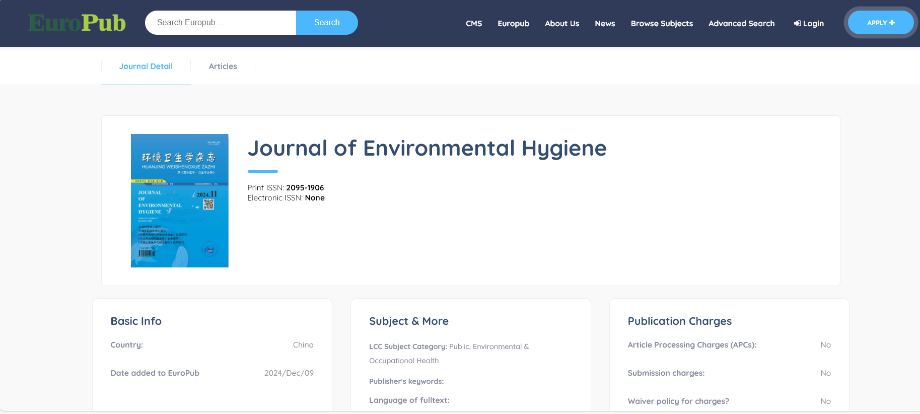Click the date added 2024/Dec/09
The image size is (920, 414).
pos(289,373)
